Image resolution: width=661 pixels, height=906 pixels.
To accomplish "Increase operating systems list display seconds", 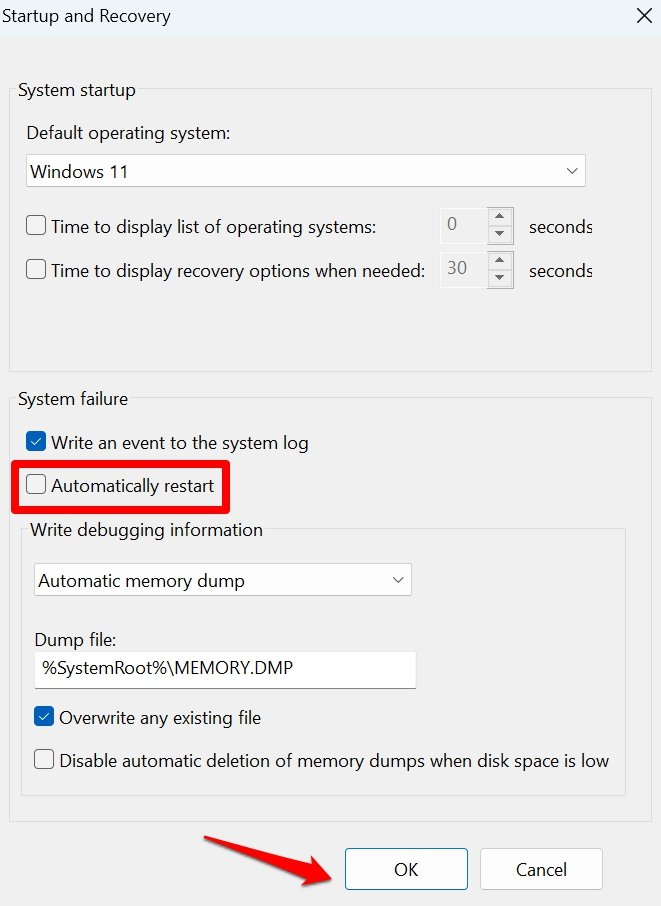I will click(501, 217).
